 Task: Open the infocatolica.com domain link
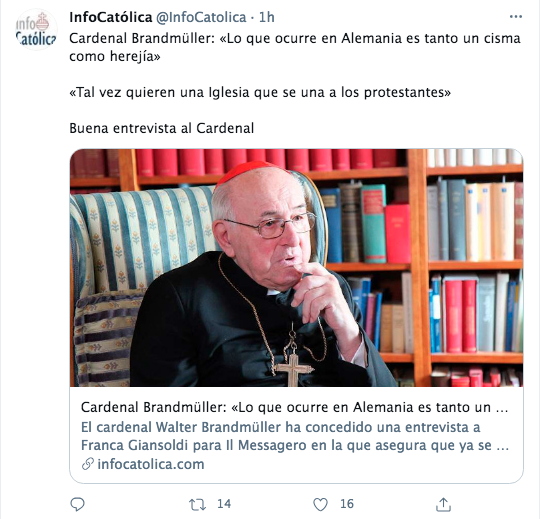point(151,464)
